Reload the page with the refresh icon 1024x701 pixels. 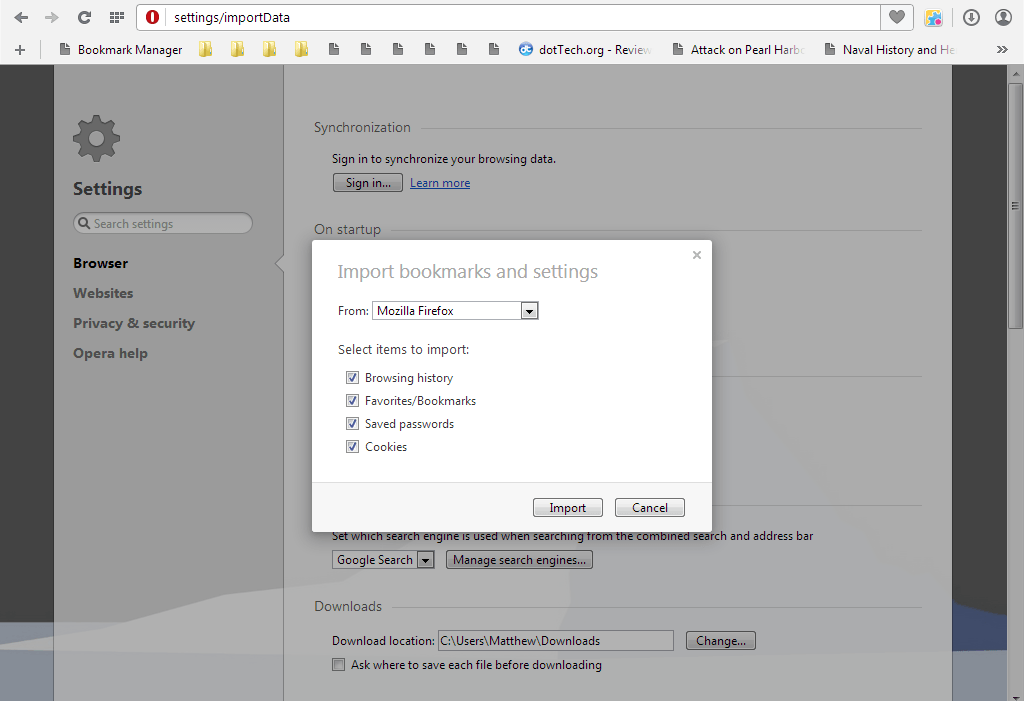[x=84, y=17]
